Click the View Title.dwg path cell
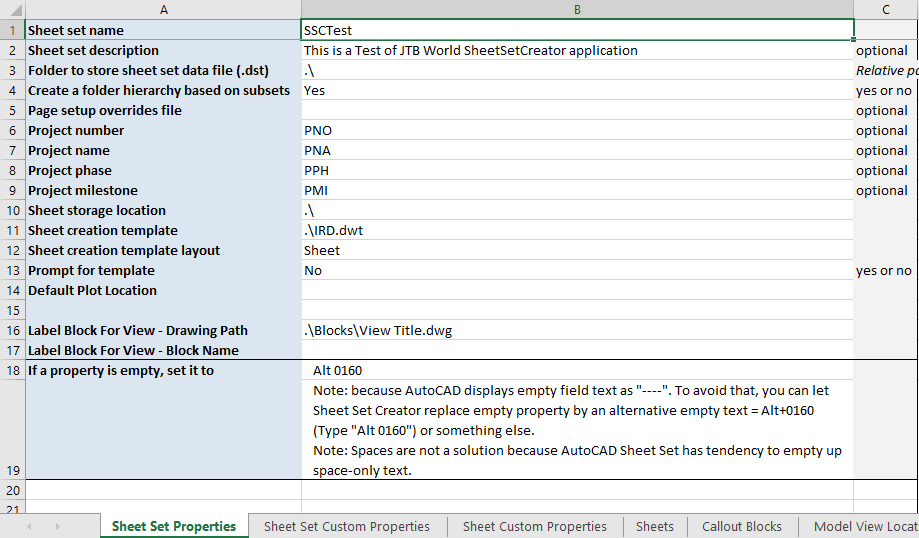The image size is (919, 538). 577,330
